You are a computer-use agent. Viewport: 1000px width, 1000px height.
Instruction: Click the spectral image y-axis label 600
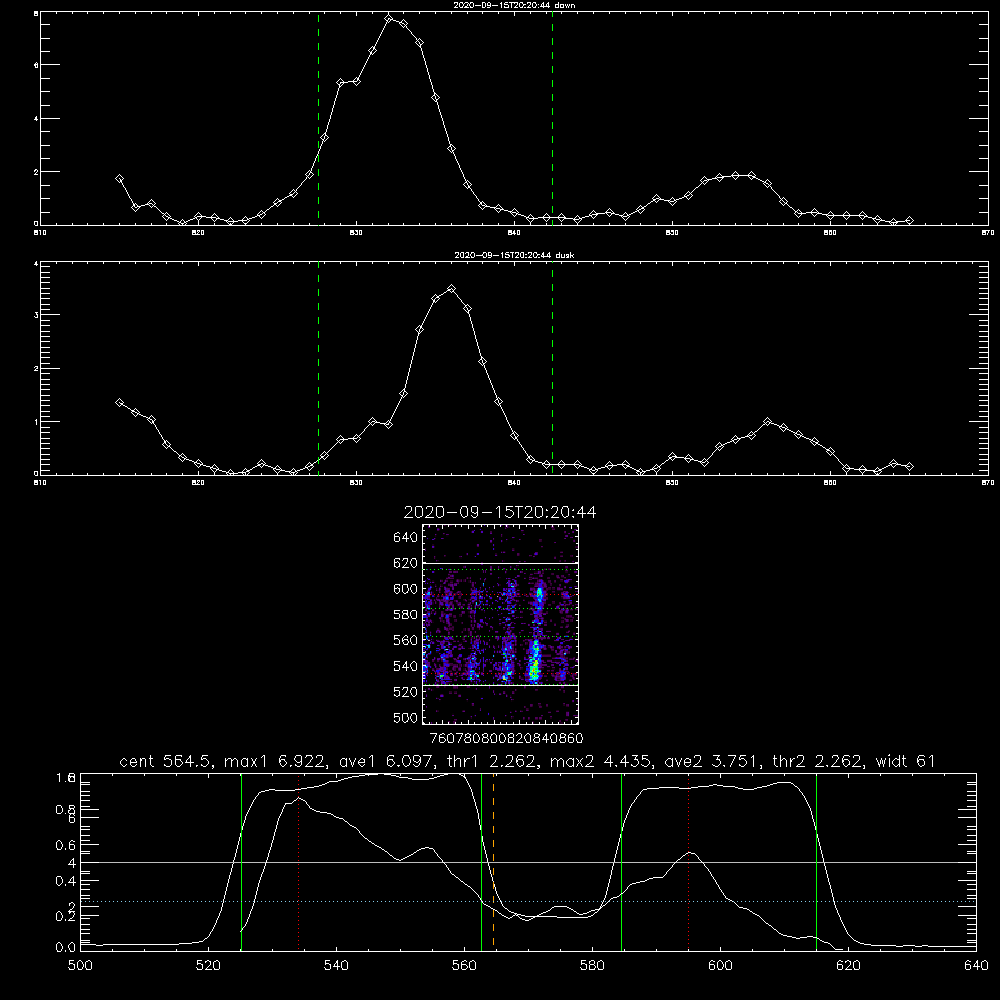[406, 589]
